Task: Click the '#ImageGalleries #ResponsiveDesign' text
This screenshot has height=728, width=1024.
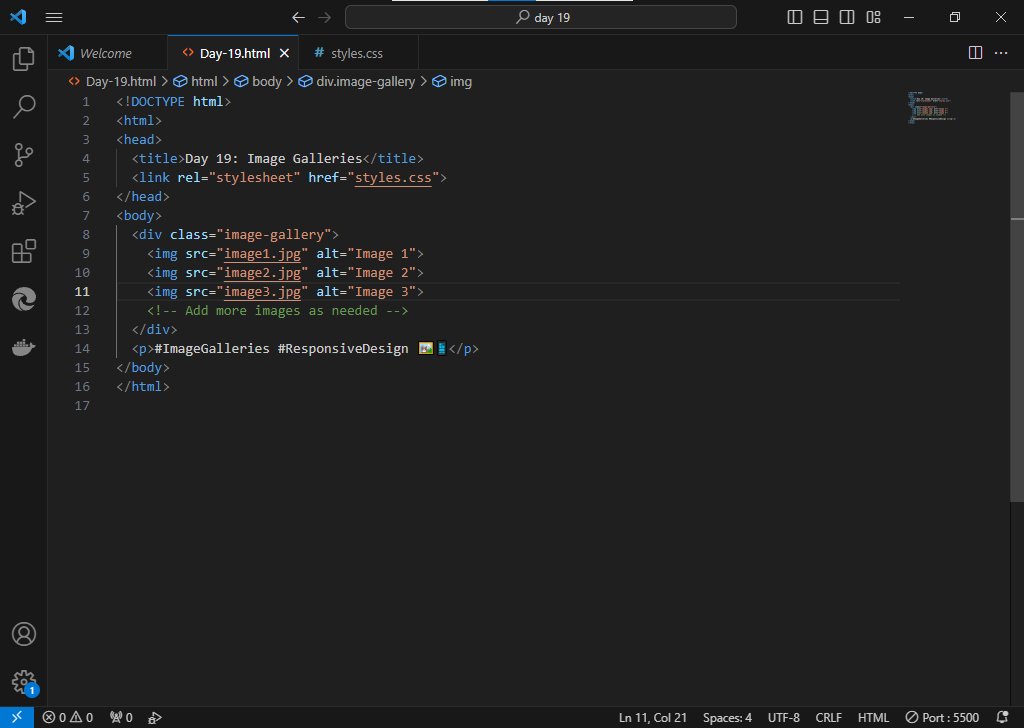Action: tap(281, 348)
